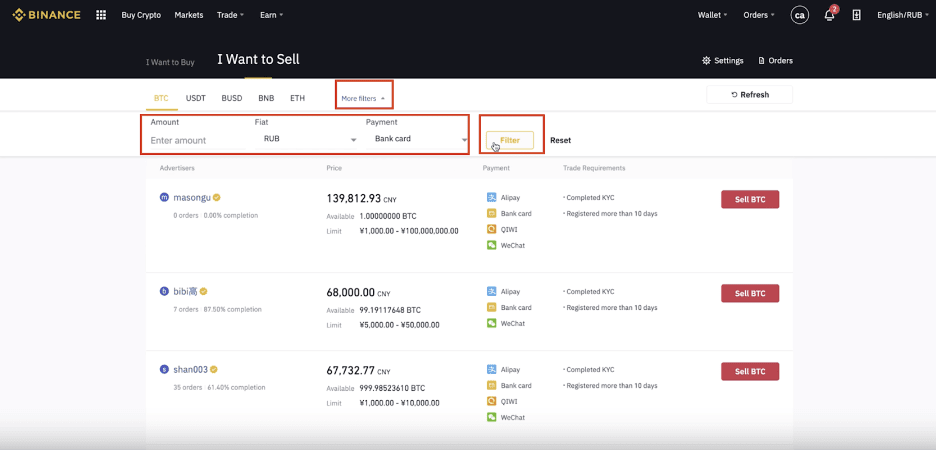Screen dimensions: 936x450
Task: Click Bank card icon in masongu's row
Action: (x=491, y=213)
